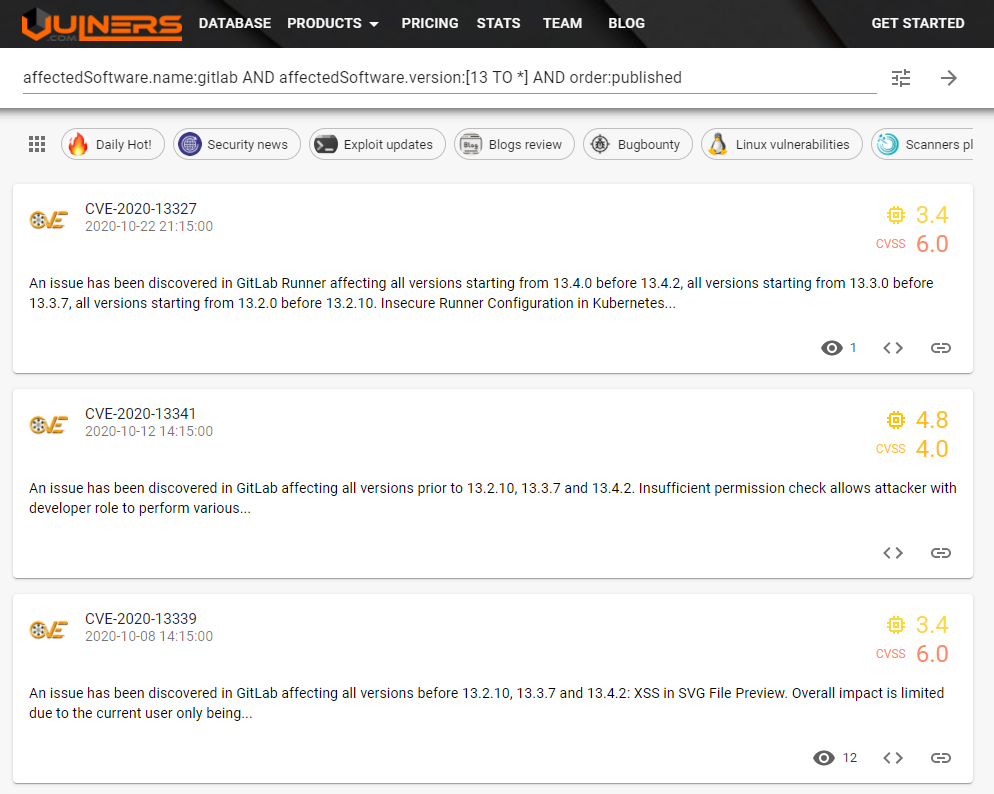Click into the search query field

coord(448,78)
